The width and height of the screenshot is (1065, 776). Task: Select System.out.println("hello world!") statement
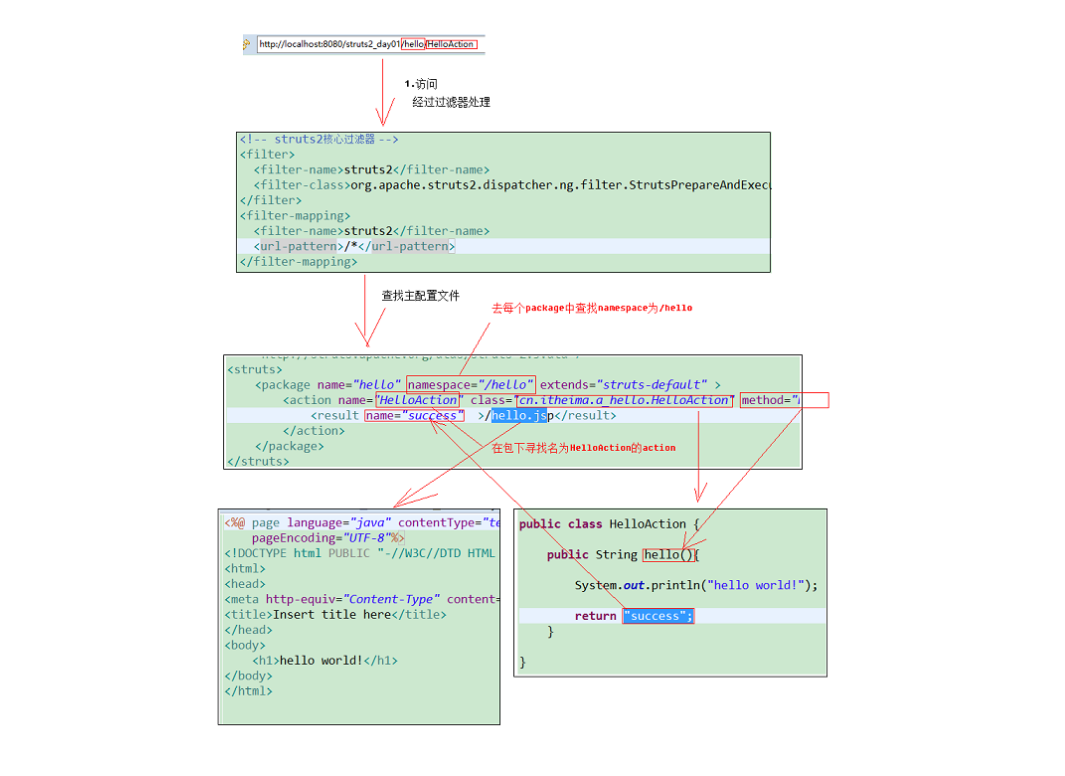click(696, 585)
